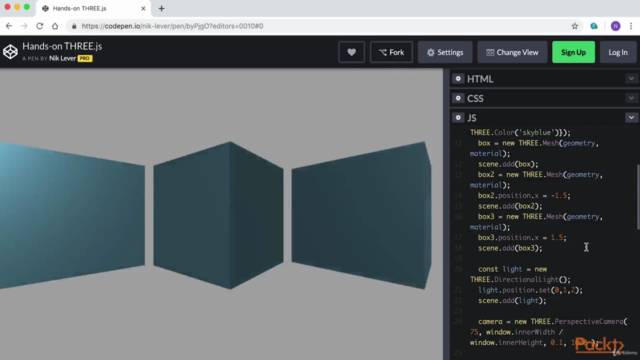640x360 pixels.
Task: Click the 'scene.add(box3);' code line
Action: [x=510, y=248]
